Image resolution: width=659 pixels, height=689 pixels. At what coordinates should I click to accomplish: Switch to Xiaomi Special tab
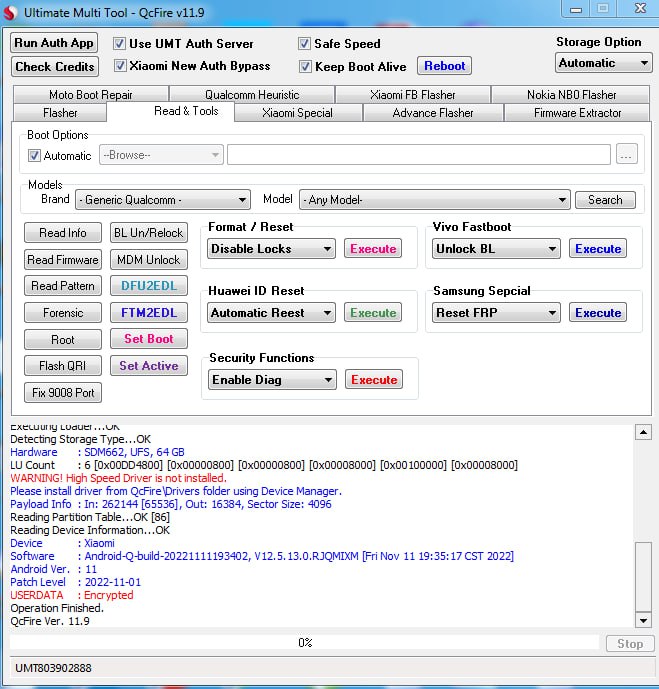[297, 113]
